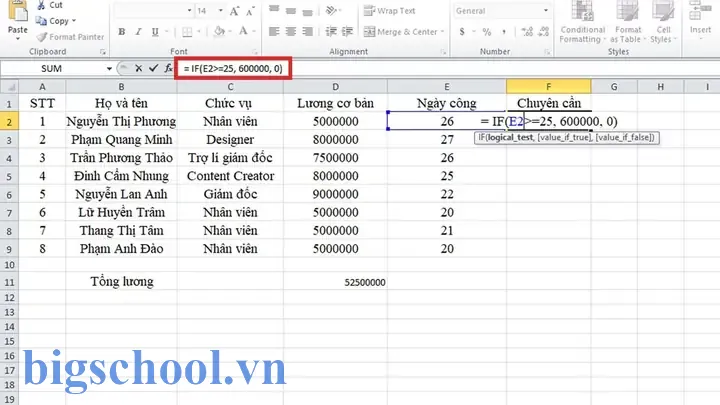Click Merge & Center button
This screenshot has width=720, height=405.
pyautogui.click(x=400, y=32)
